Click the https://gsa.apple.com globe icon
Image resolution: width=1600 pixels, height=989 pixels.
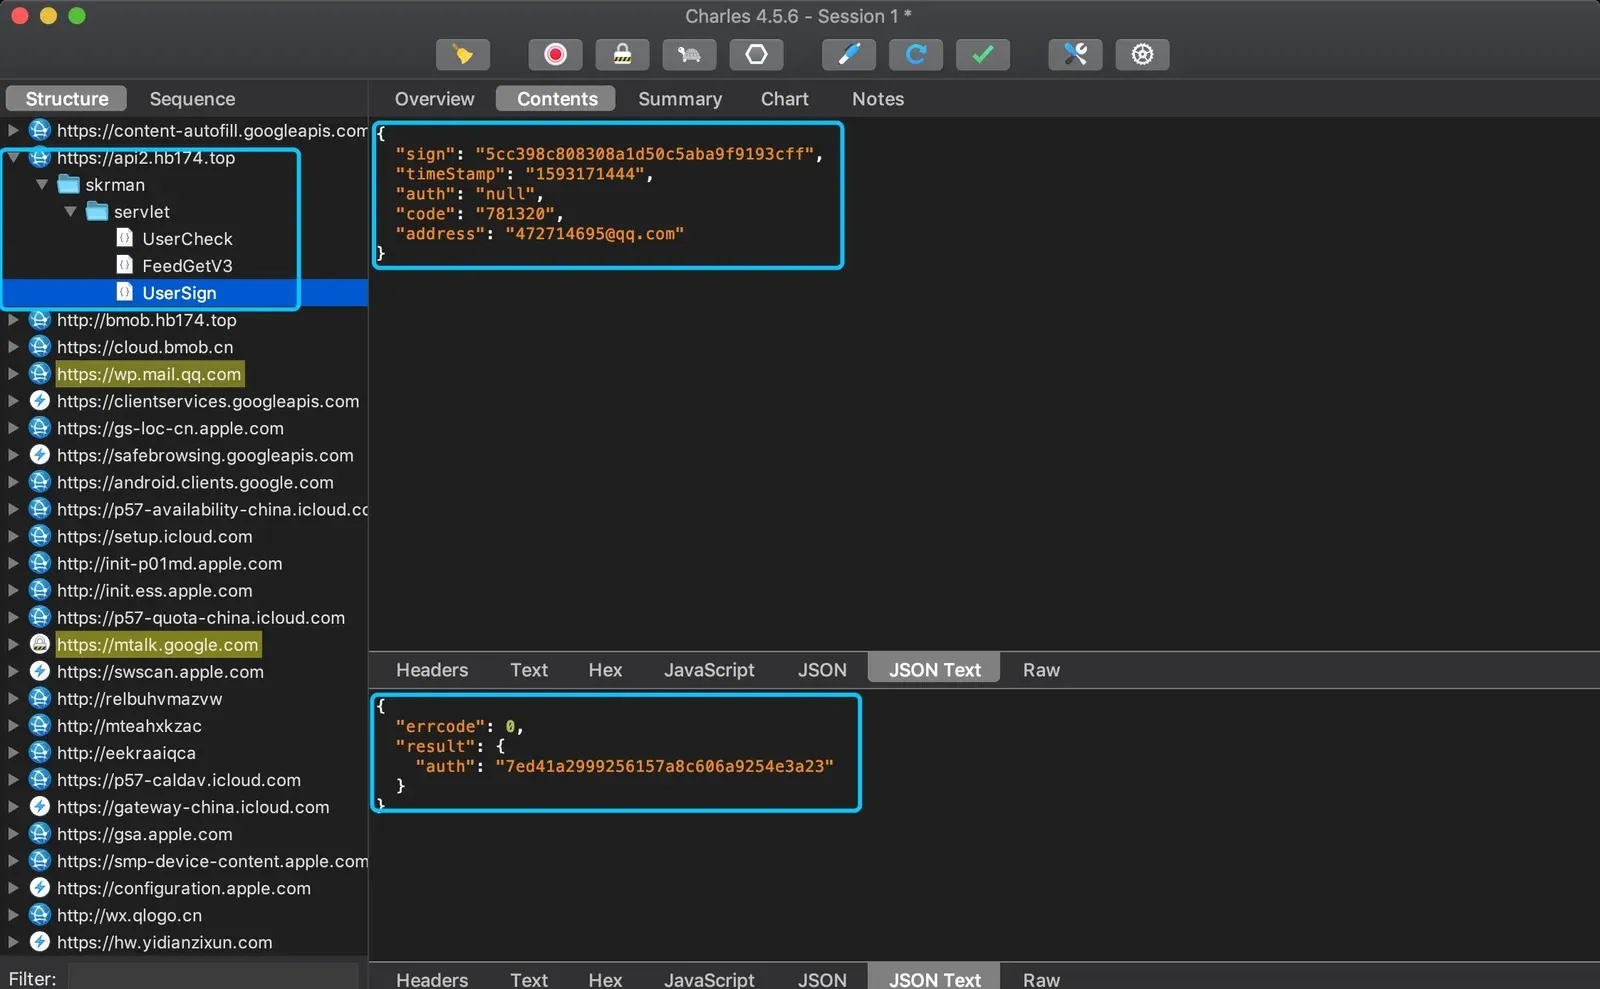tap(39, 833)
